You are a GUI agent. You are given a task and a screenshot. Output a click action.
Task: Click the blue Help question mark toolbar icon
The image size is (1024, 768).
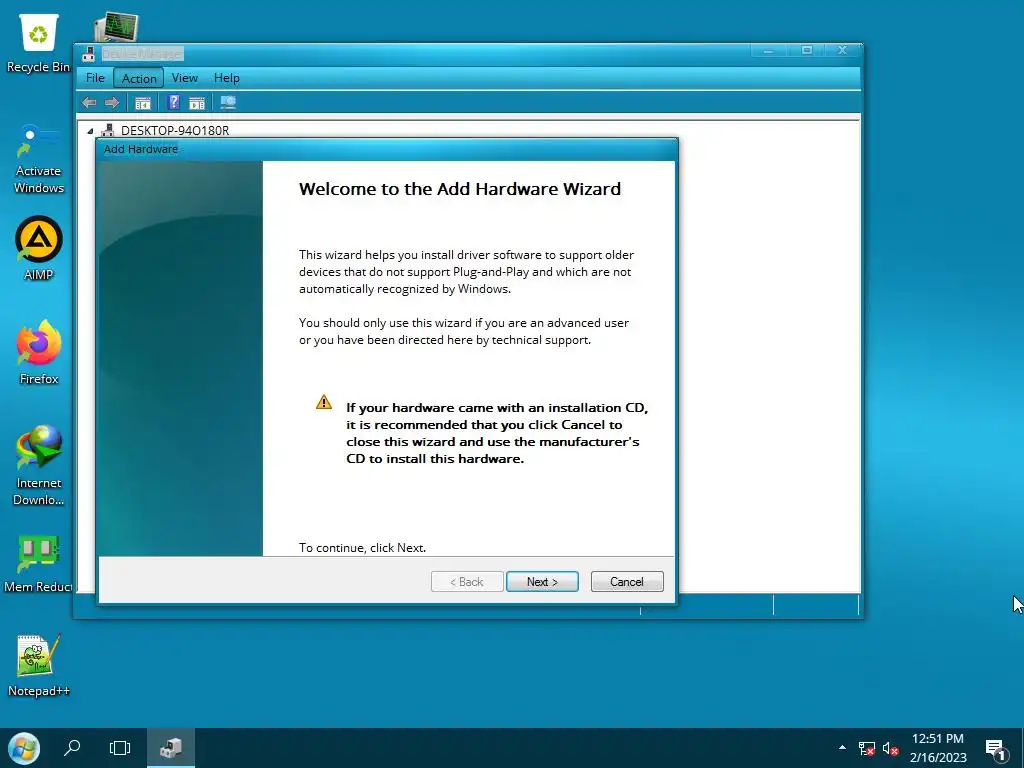[x=173, y=103]
